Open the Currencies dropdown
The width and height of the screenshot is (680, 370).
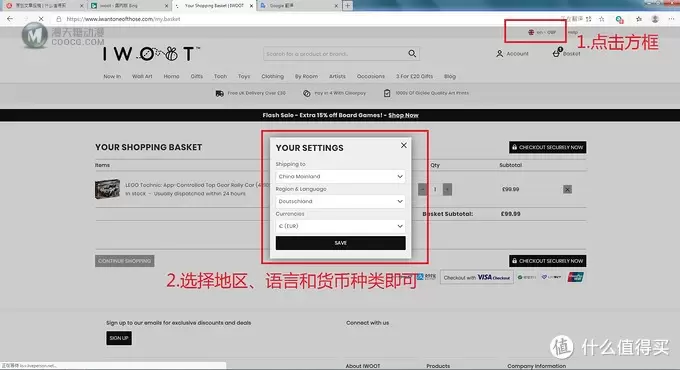click(x=340, y=226)
